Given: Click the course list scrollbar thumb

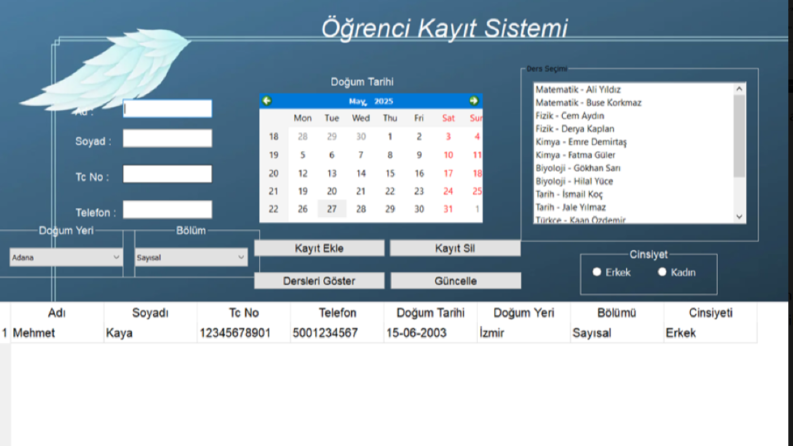Looking at the screenshot, I should [x=739, y=136].
